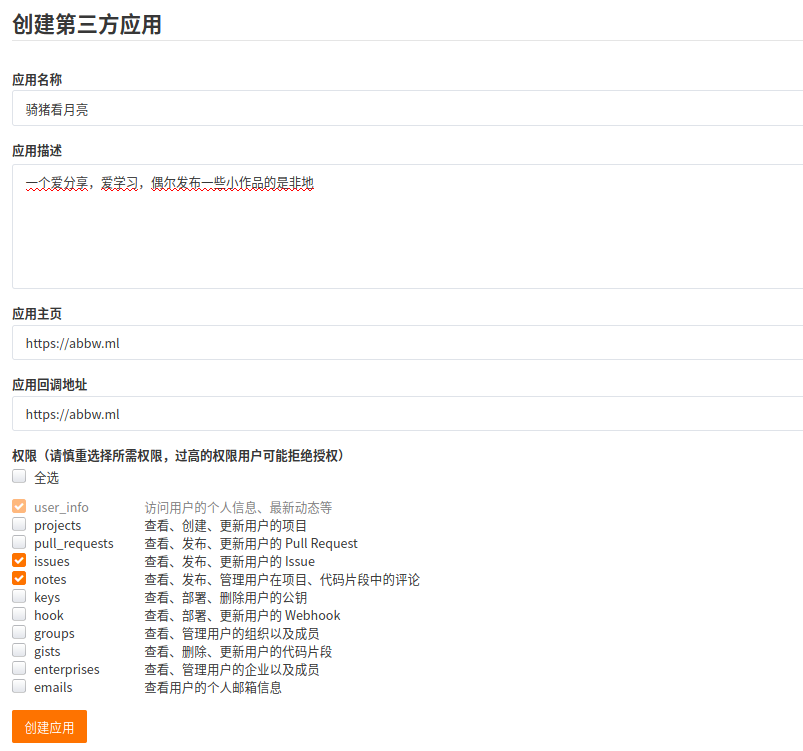Click description 查看、部署、删除用户的公钥

226,598
